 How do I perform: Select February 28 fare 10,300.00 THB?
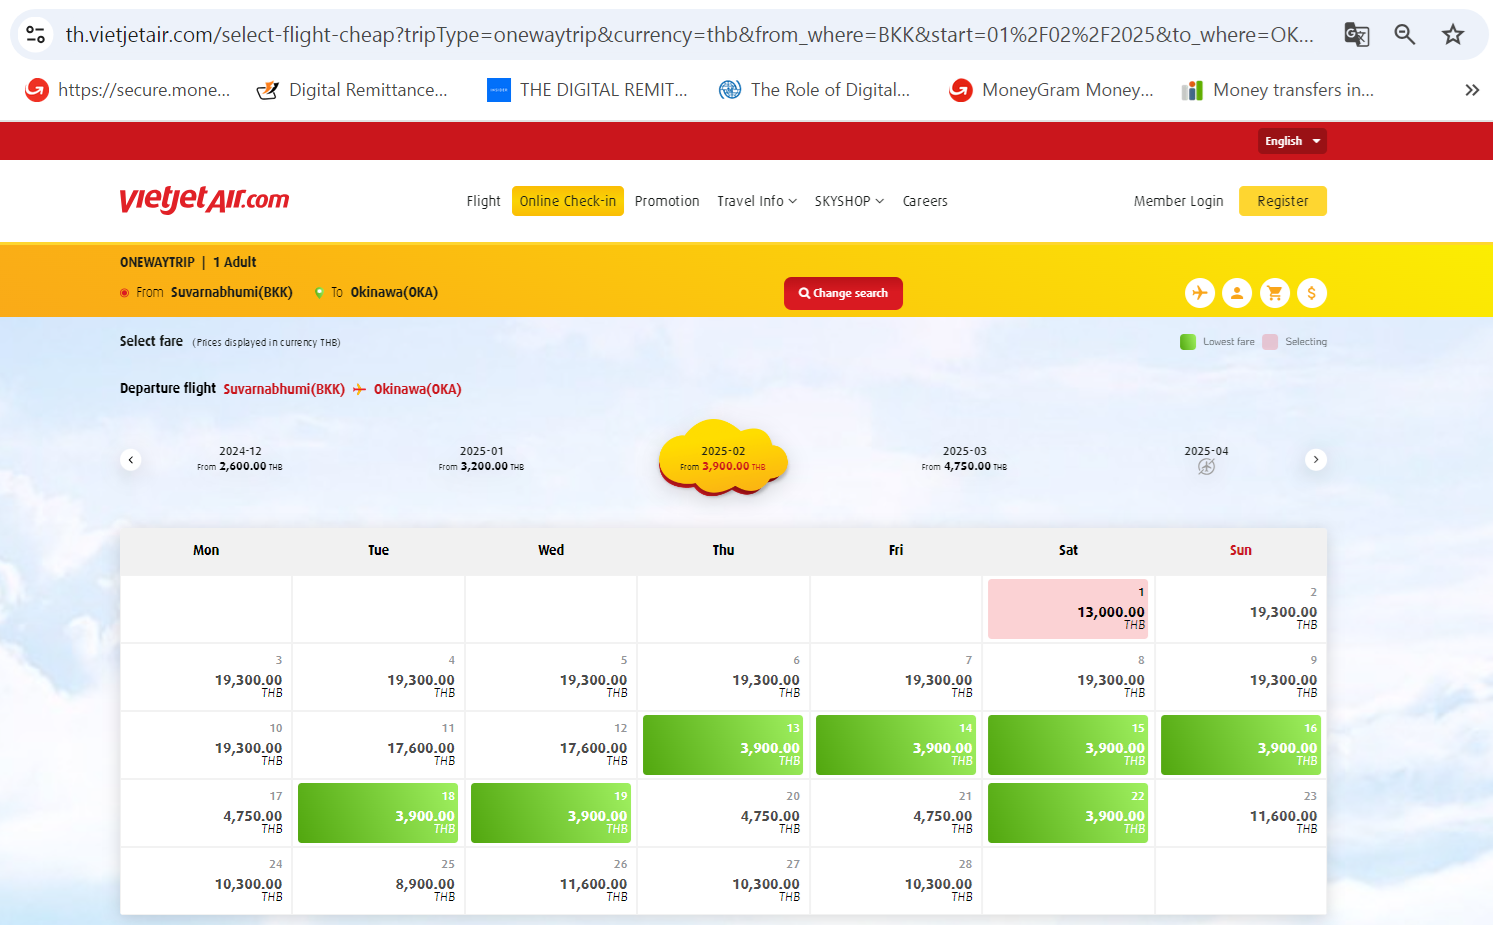[x=896, y=881]
